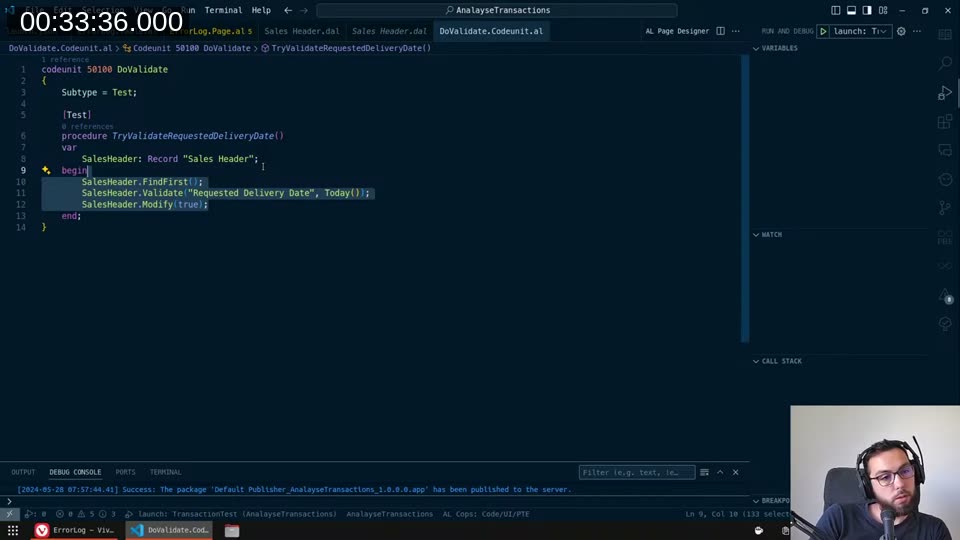Switch to the OUTPUT panel tab
This screenshot has height=540, width=960.
23,472
